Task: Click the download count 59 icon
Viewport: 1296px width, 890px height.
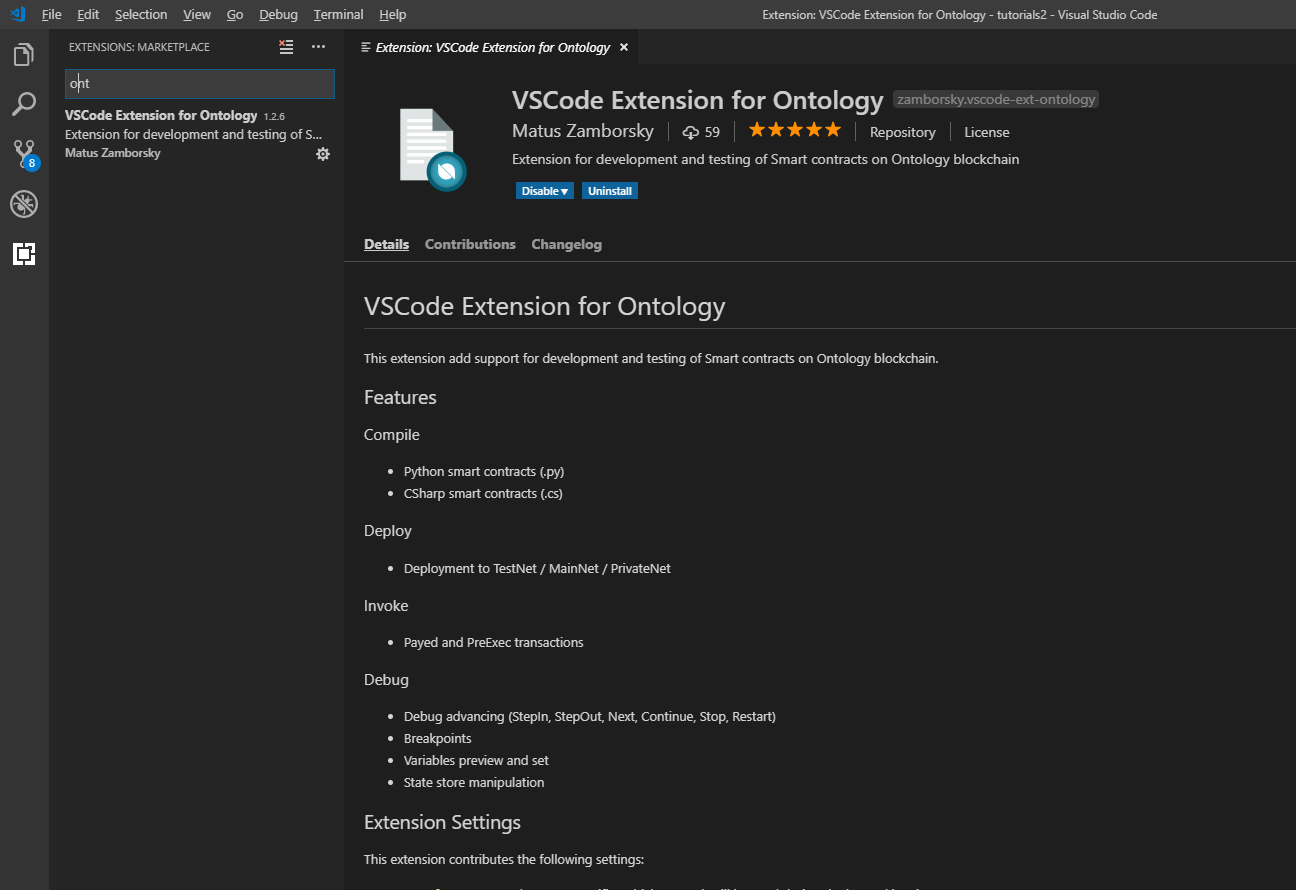Action: point(691,132)
